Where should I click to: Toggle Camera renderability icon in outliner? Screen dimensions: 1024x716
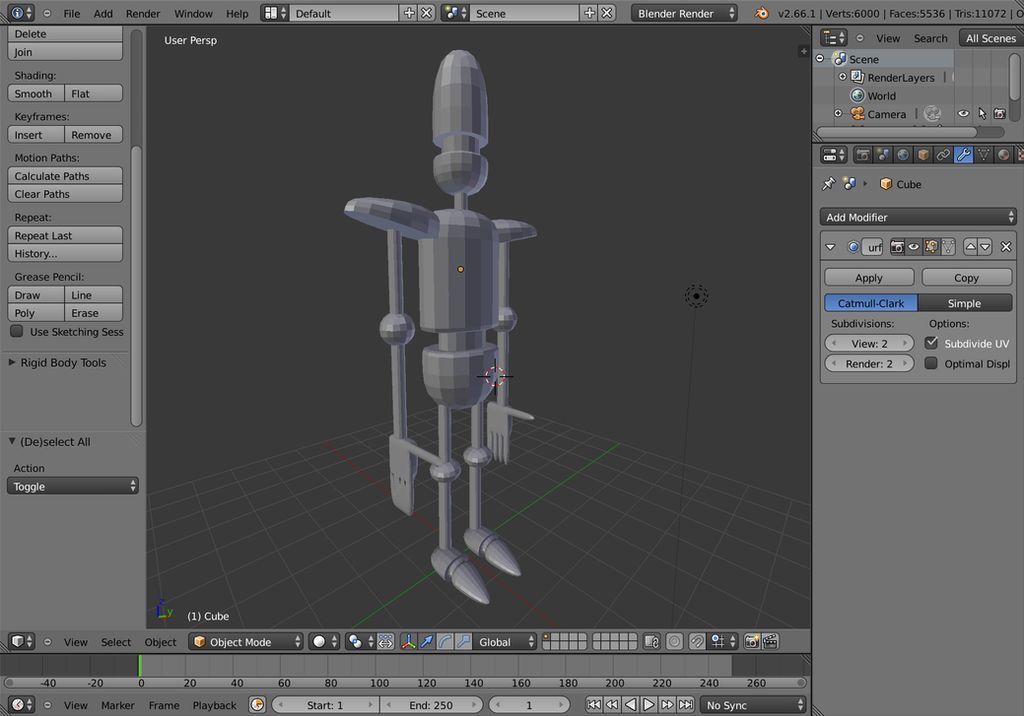point(1000,114)
